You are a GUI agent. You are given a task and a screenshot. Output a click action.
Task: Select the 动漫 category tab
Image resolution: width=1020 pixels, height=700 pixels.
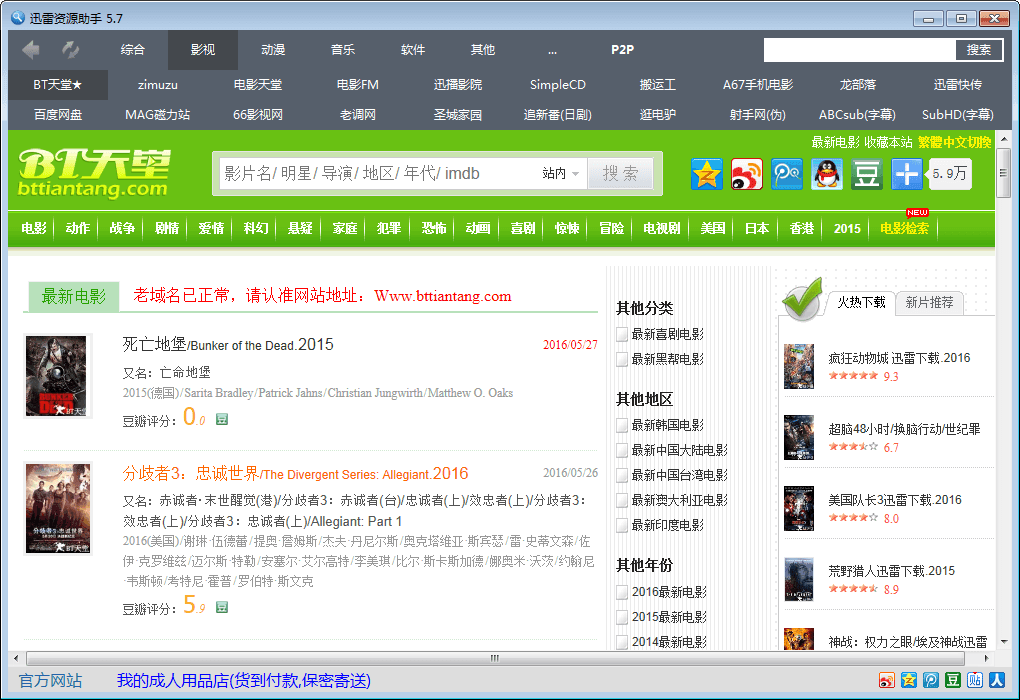(273, 50)
